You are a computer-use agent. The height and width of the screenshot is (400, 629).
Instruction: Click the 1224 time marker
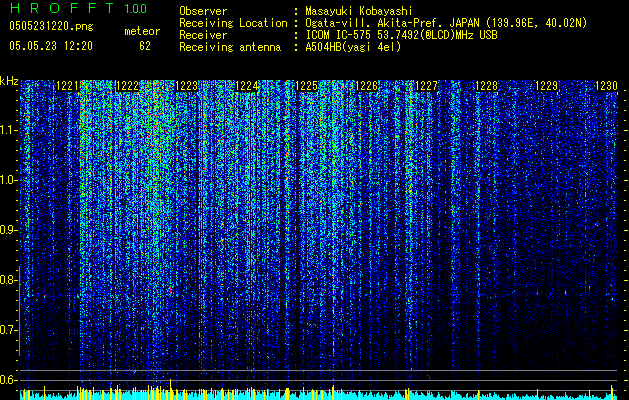coord(247,86)
